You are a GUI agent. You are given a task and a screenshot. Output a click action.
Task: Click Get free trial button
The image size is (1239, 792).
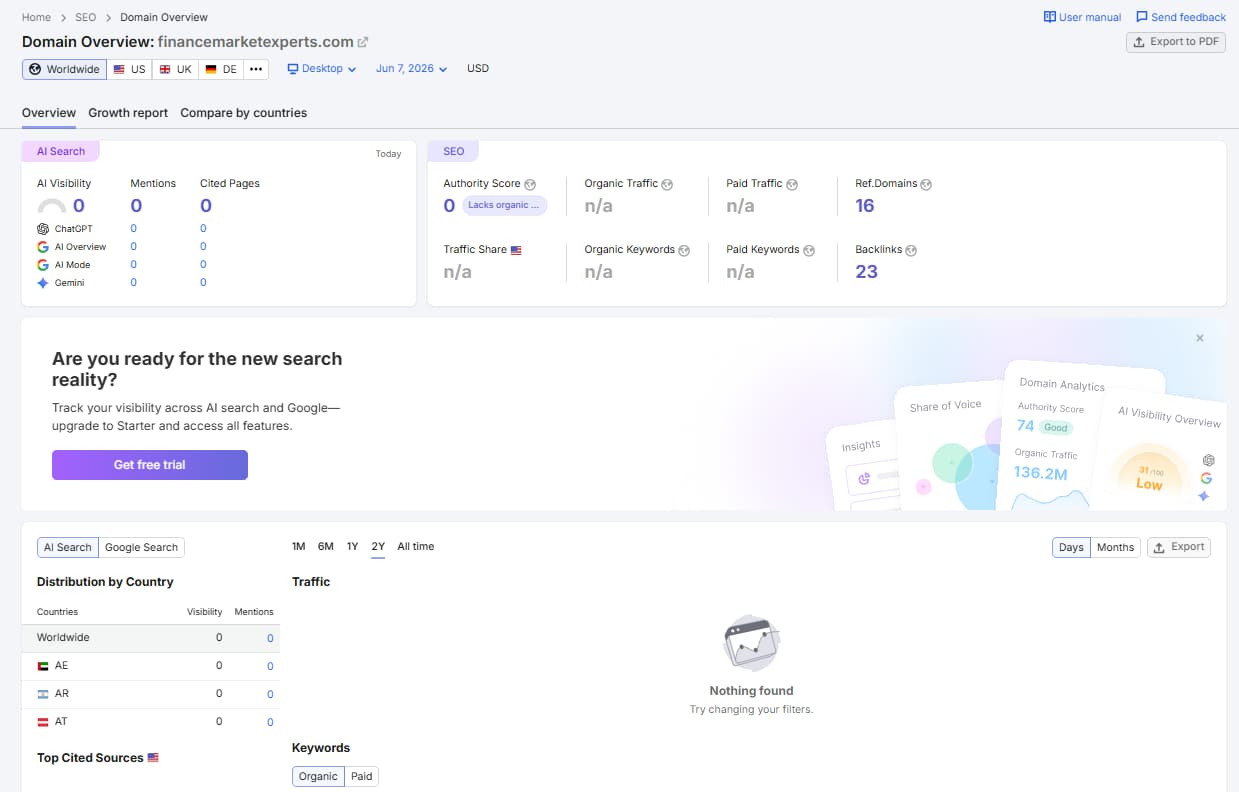coord(150,465)
